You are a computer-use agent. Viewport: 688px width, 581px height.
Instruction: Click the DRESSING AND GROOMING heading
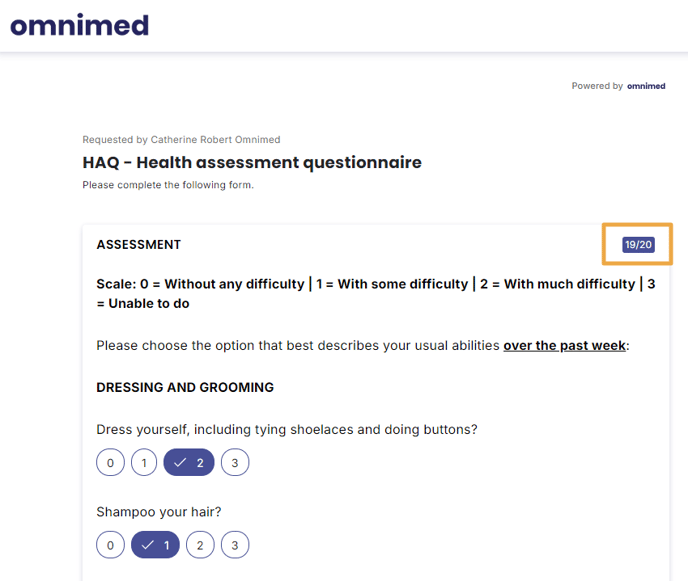[185, 387]
